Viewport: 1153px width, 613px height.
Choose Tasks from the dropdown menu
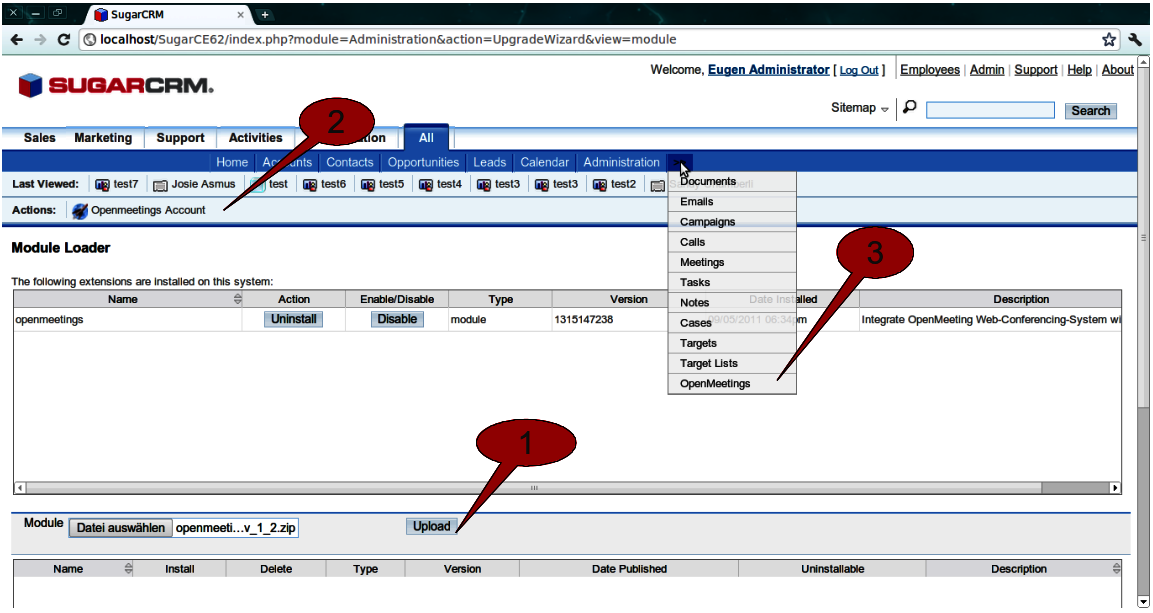pos(732,282)
